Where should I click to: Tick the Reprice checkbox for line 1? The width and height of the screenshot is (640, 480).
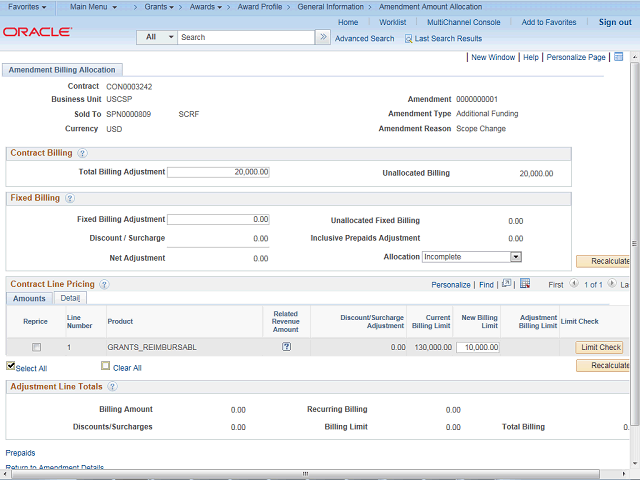(x=36, y=347)
